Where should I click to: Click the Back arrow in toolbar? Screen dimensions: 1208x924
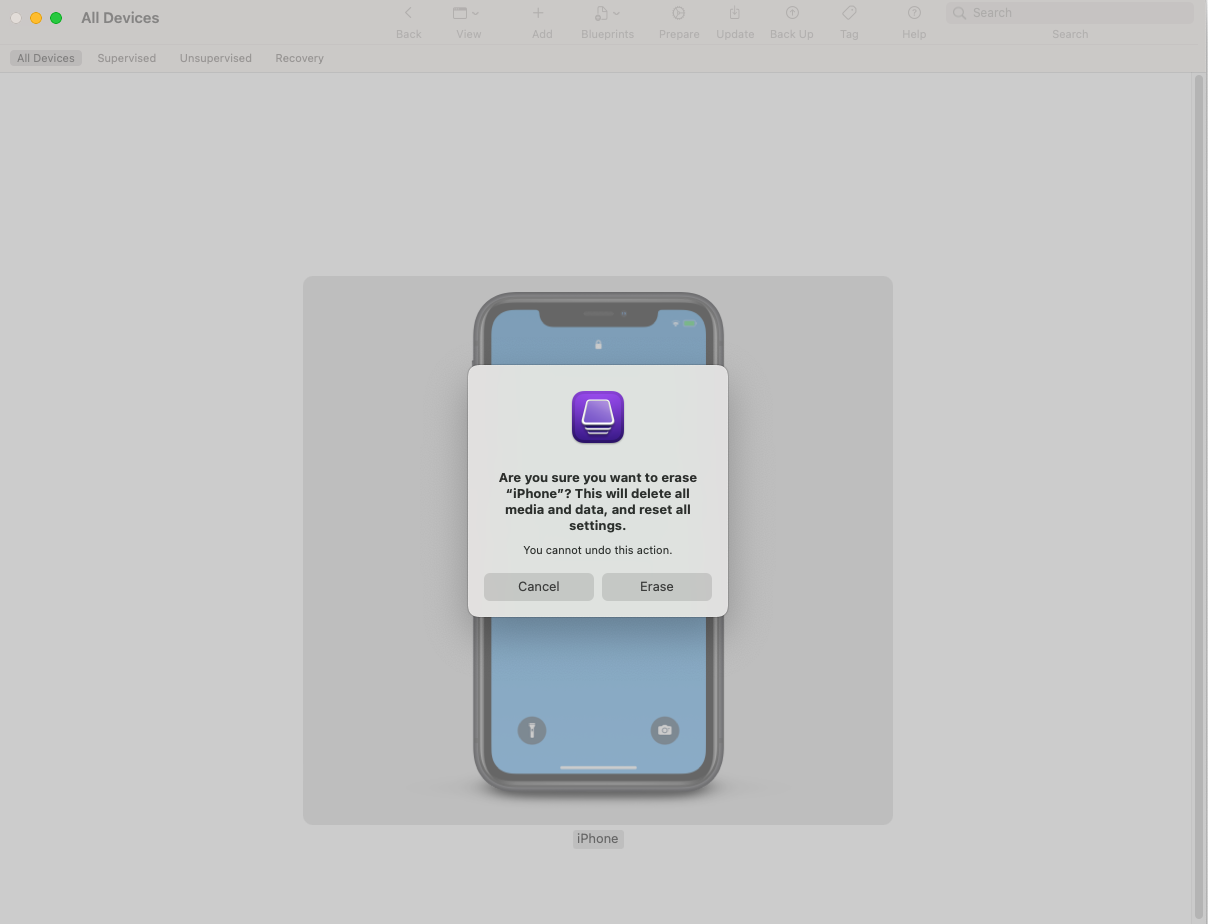[408, 14]
